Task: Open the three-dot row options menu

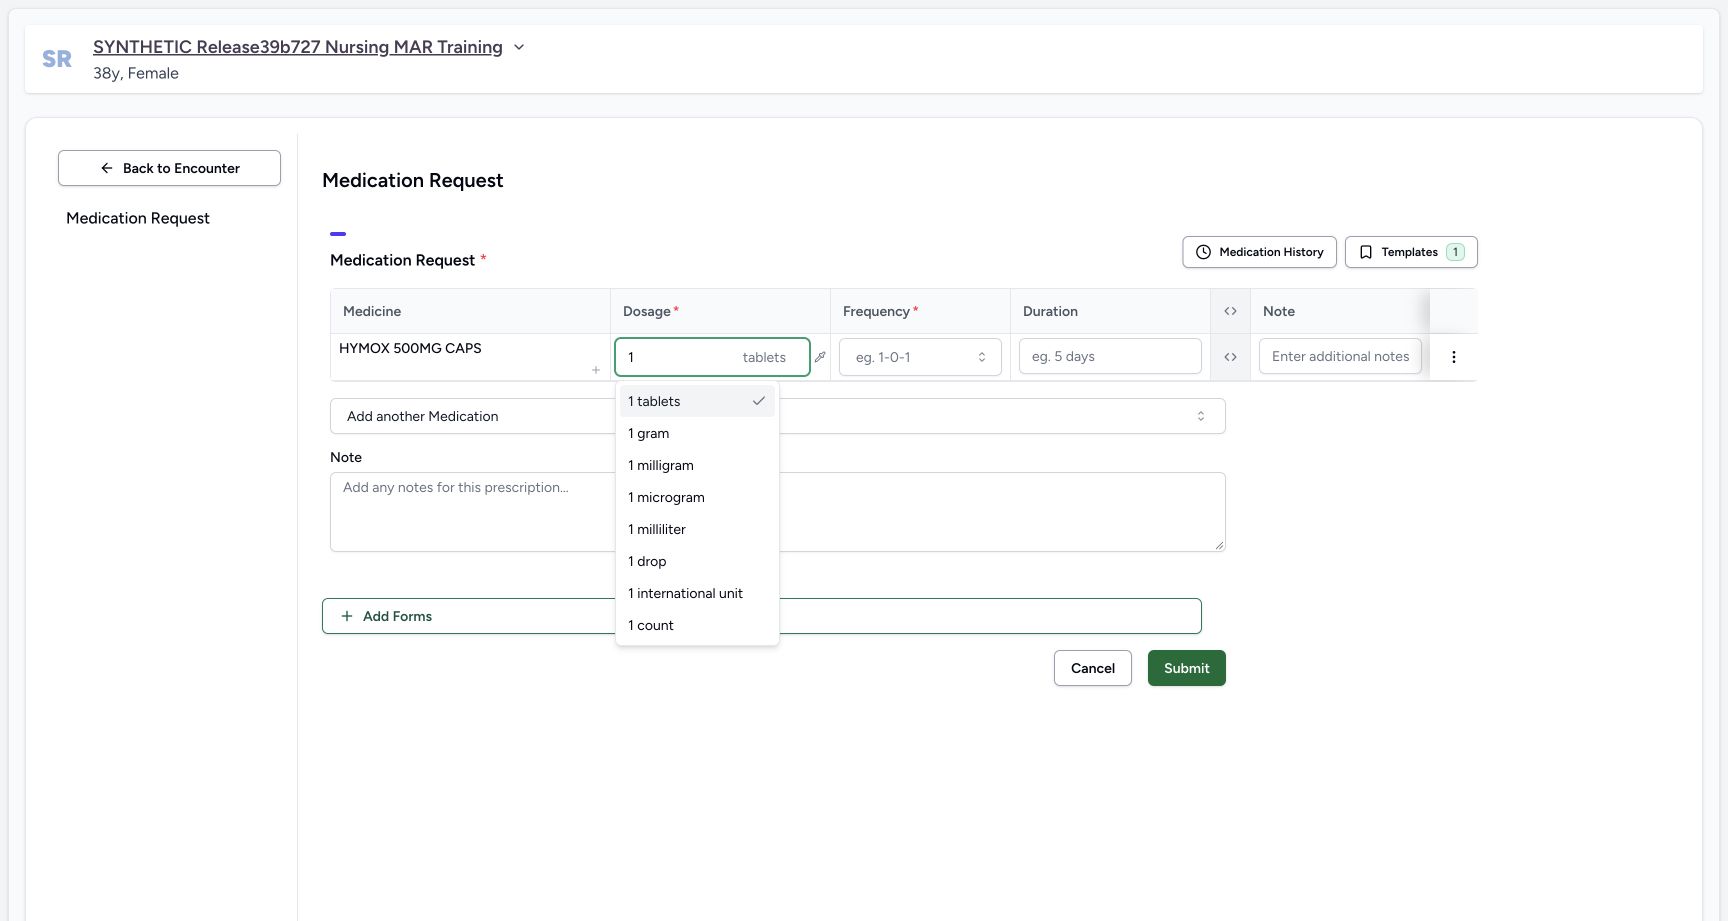Action: (1453, 357)
